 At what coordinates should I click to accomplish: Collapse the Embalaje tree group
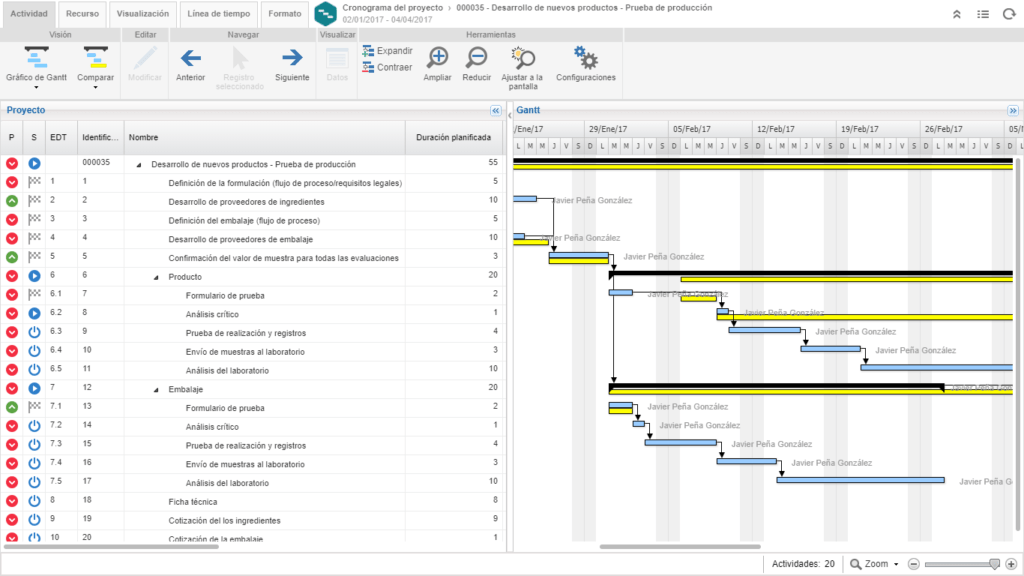pos(156,389)
